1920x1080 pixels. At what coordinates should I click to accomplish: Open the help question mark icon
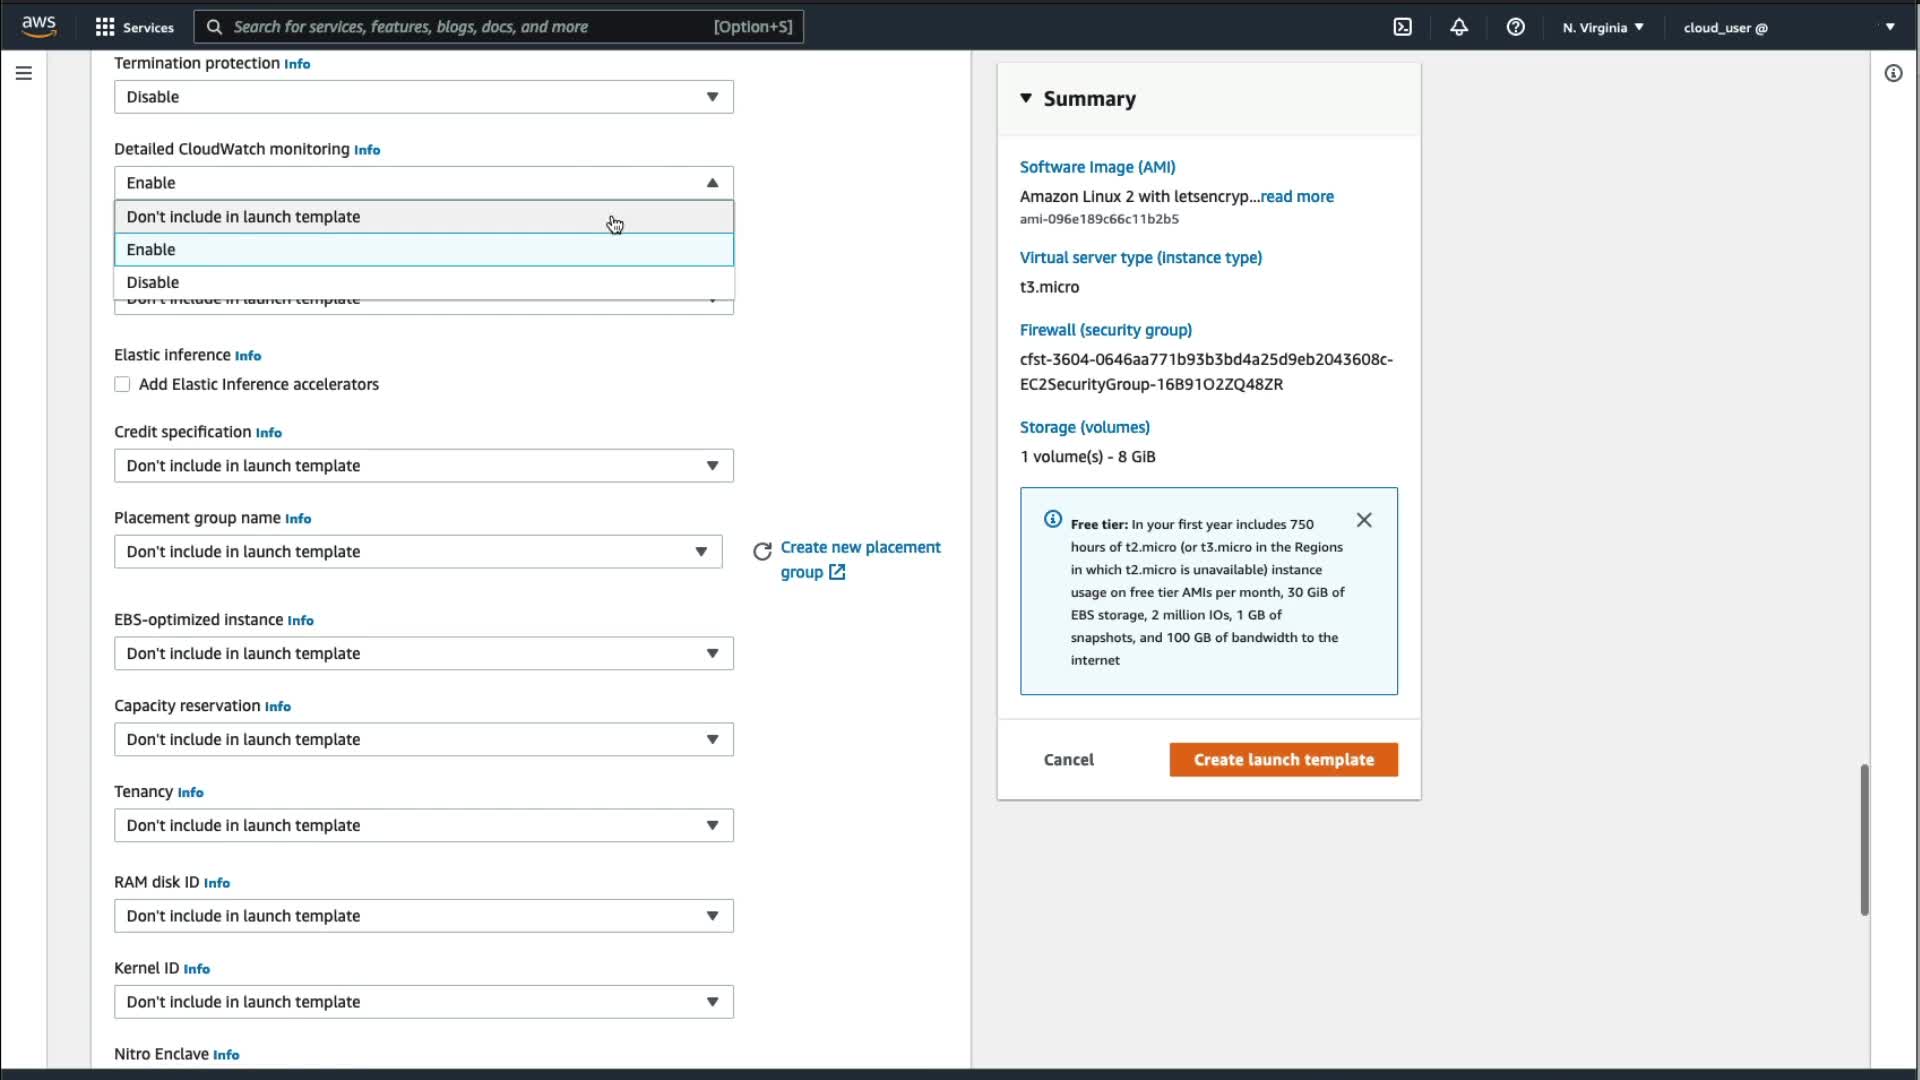pos(1515,27)
